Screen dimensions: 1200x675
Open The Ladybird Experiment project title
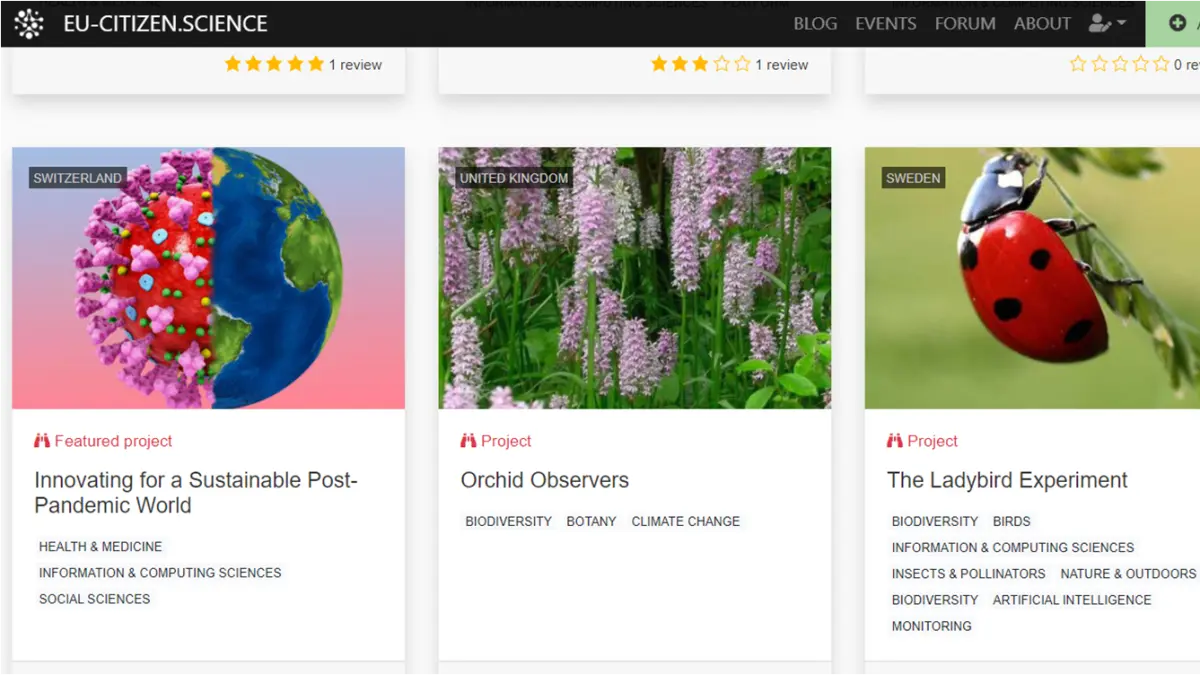coord(1007,480)
